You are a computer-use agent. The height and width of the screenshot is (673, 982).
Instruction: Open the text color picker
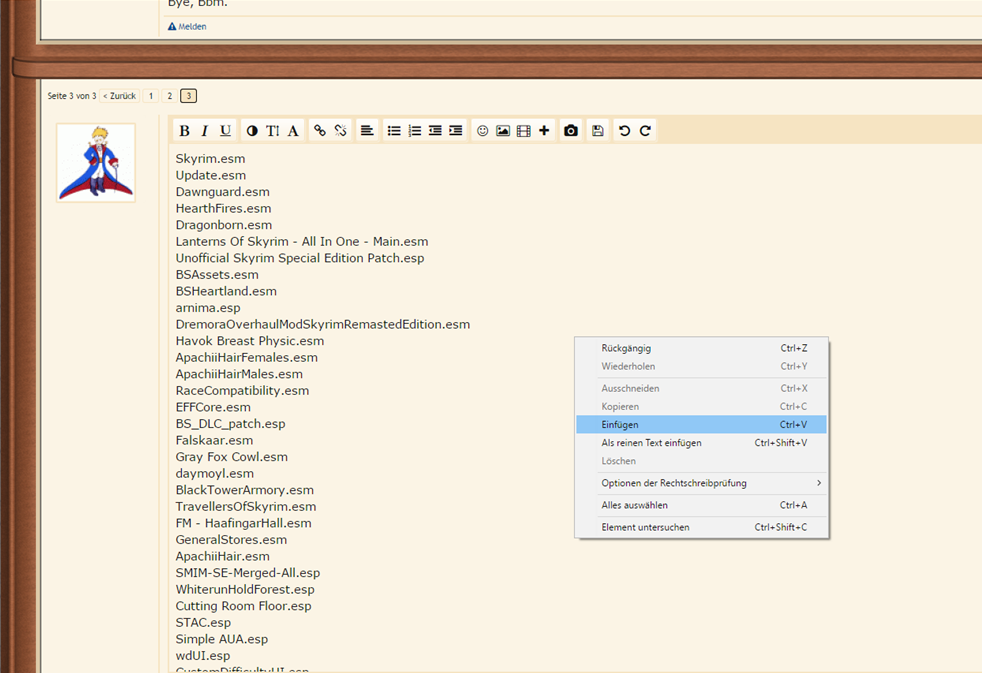252,131
